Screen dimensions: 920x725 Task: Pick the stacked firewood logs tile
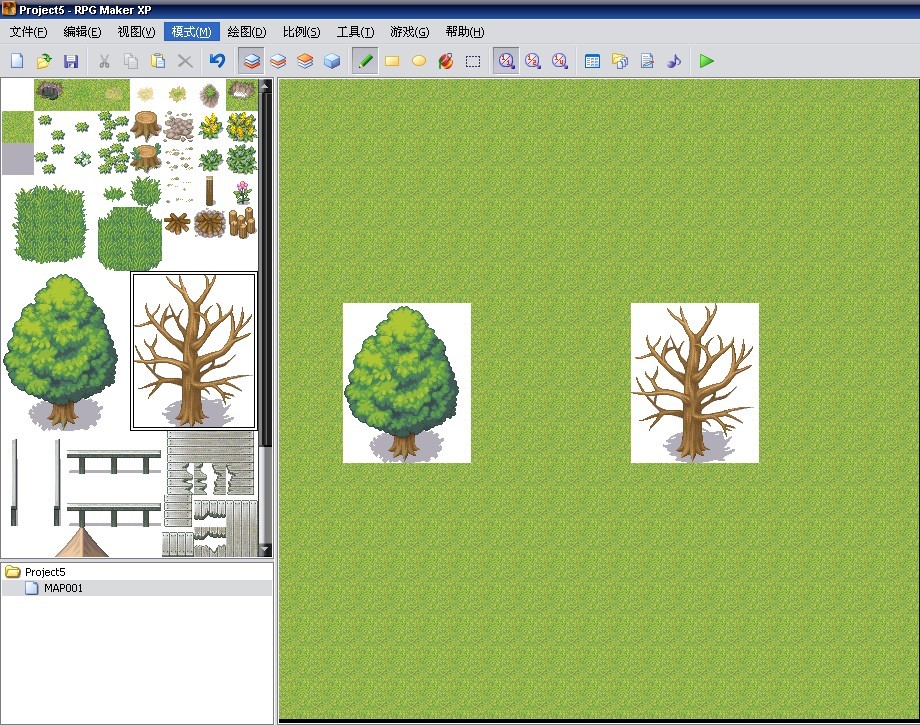pyautogui.click(x=242, y=222)
